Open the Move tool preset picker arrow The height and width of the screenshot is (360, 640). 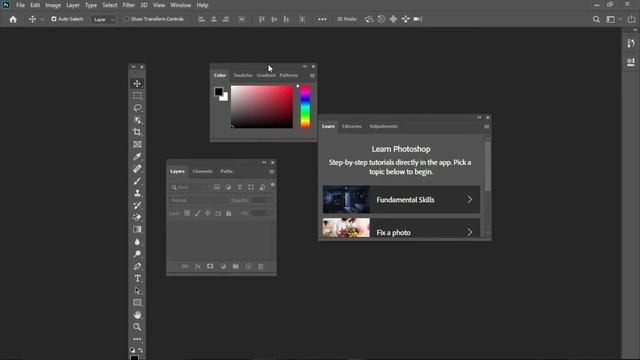pyautogui.click(x=42, y=20)
